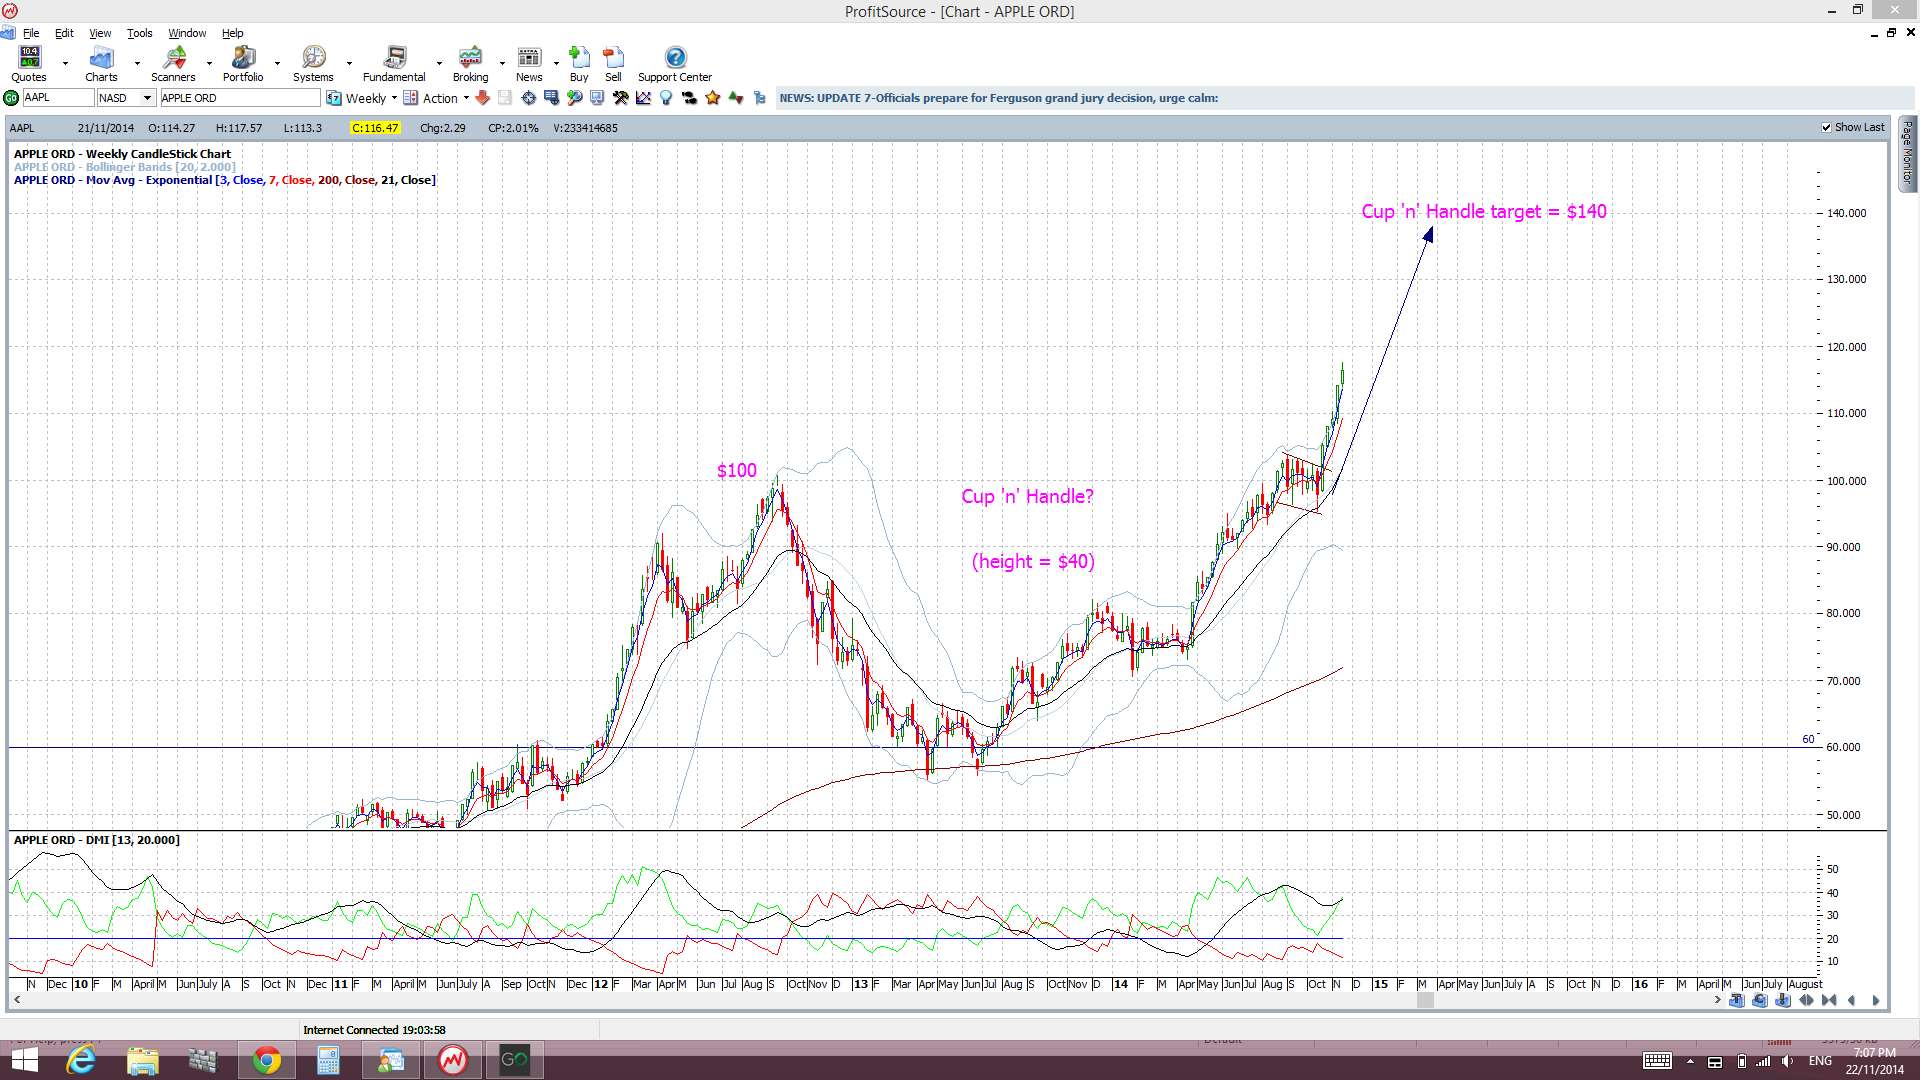
Task: Click the crosshair target icon
Action: (x=528, y=98)
